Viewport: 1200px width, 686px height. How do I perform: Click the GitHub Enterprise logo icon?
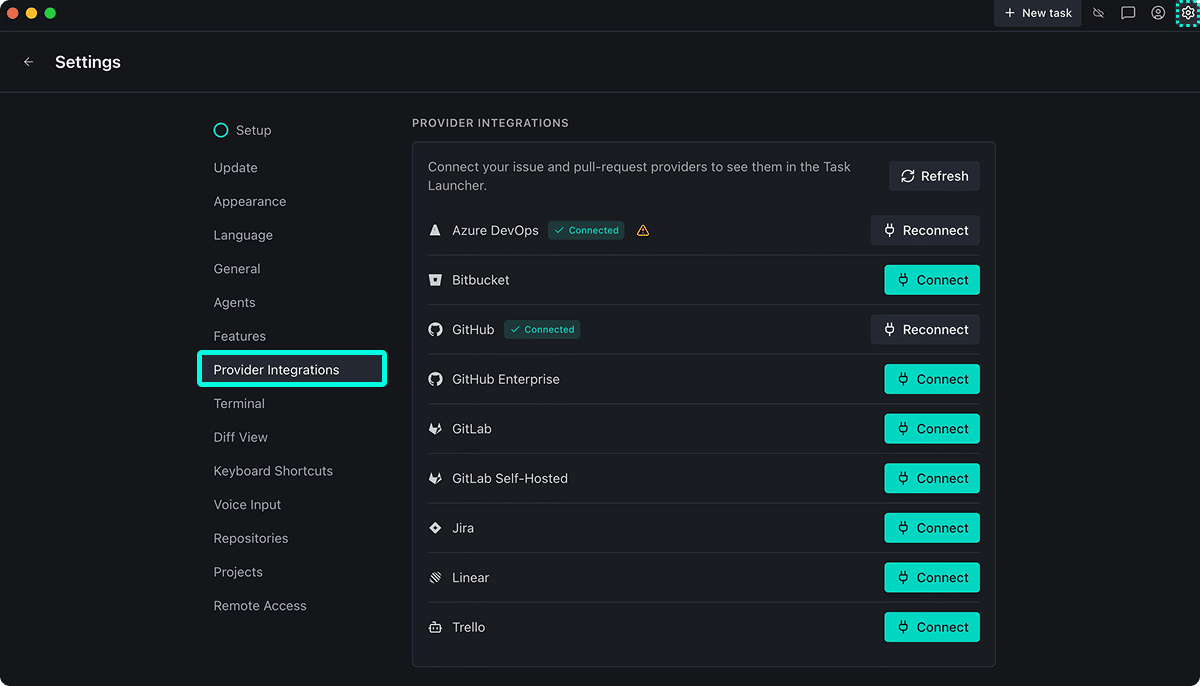(x=435, y=379)
